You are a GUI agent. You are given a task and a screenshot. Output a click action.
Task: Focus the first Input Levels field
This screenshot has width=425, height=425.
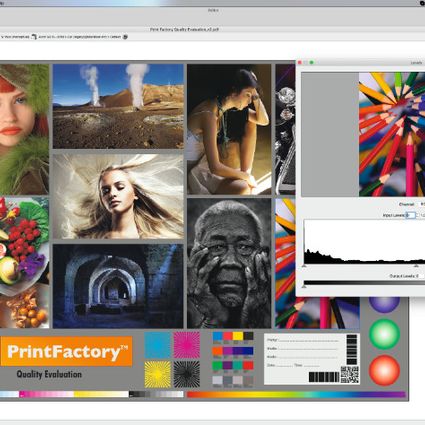click(411, 215)
